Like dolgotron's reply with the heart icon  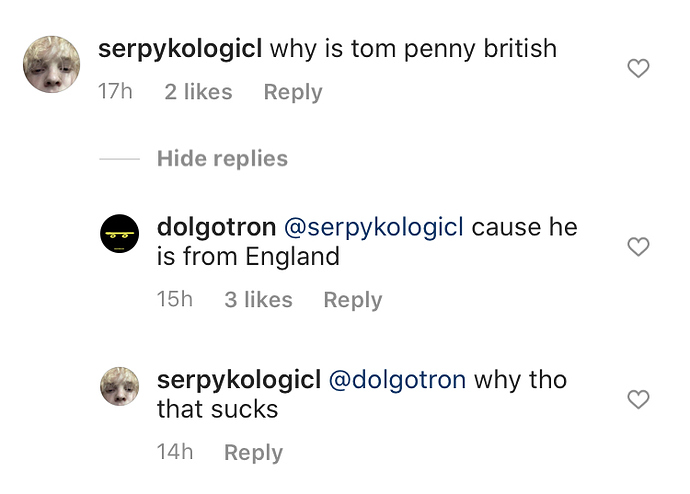coord(638,246)
